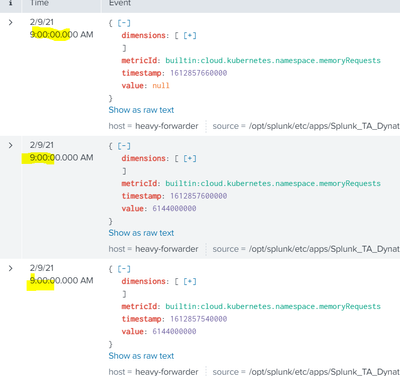Click source path in first event
The width and height of the screenshot is (400, 376).
[x=324, y=126]
